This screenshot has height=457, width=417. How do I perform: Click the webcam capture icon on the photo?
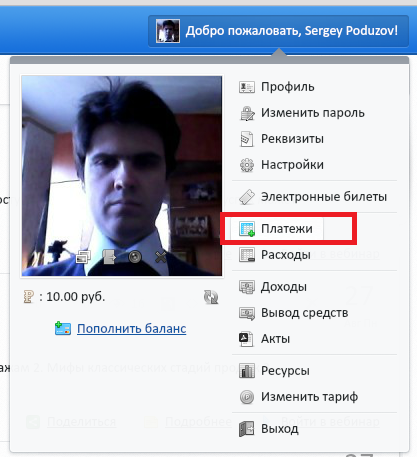coord(135,257)
